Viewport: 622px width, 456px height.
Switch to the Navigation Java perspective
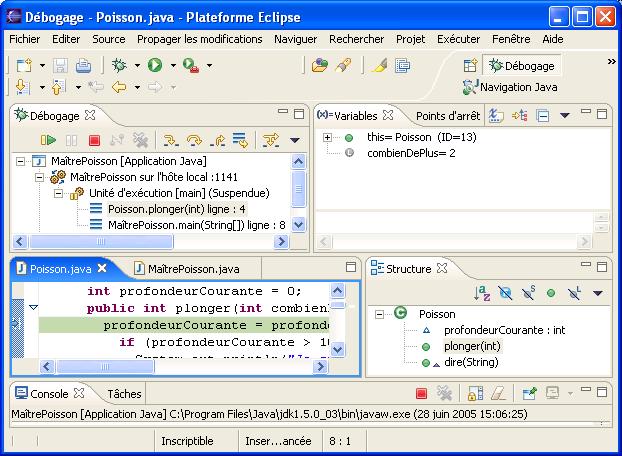518,87
